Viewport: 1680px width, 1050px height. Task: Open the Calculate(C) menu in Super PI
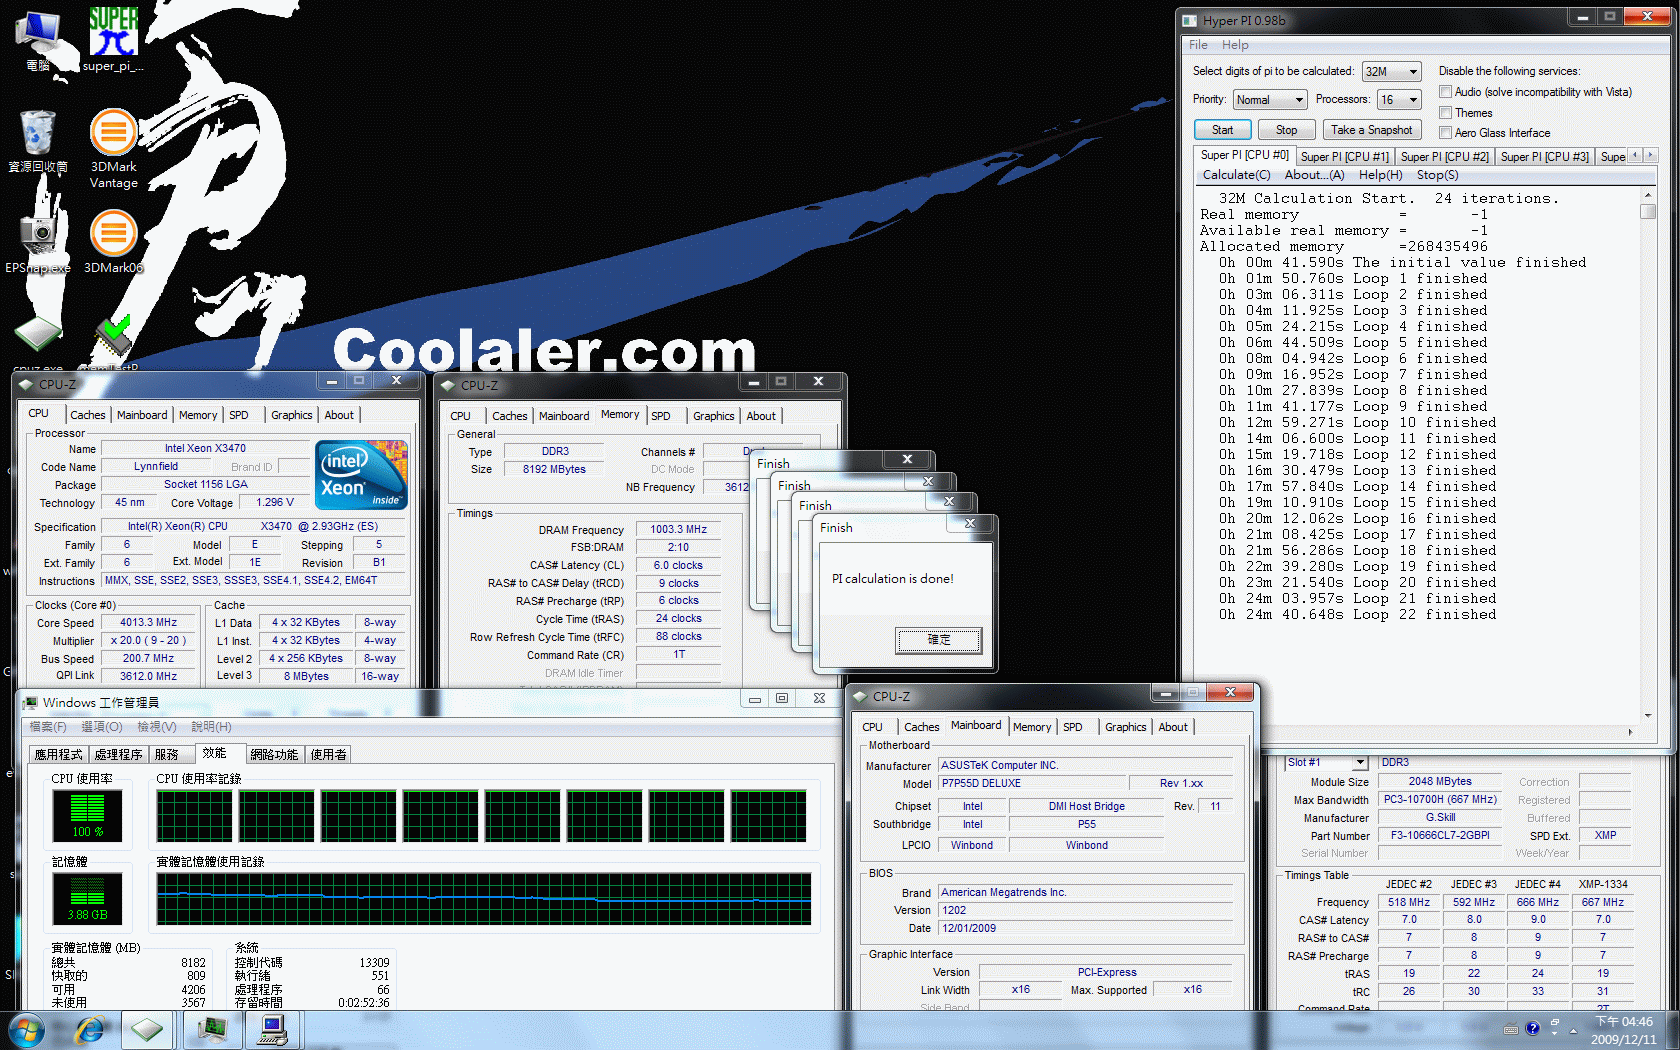(1236, 175)
